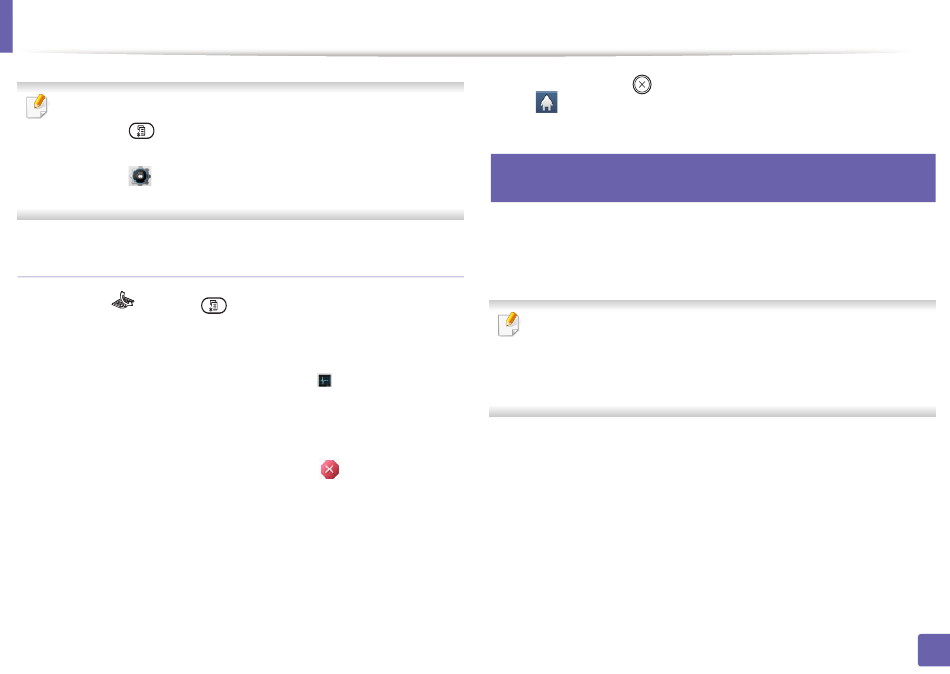
Task: Click the thin lavender divider line in left column
Action: point(241,277)
